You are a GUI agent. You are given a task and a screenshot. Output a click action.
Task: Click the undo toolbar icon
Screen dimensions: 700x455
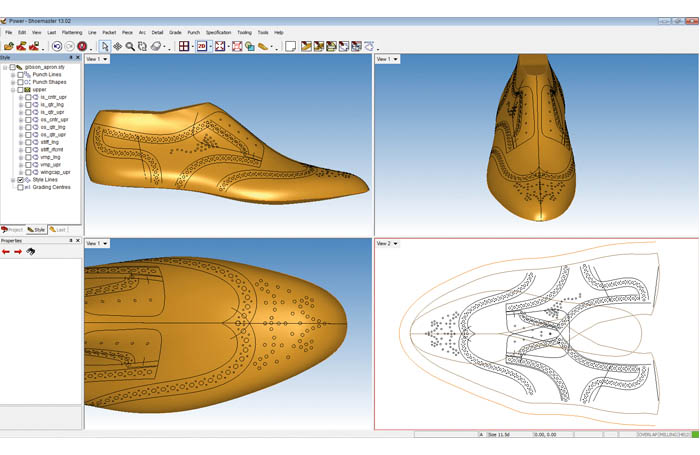(57, 46)
